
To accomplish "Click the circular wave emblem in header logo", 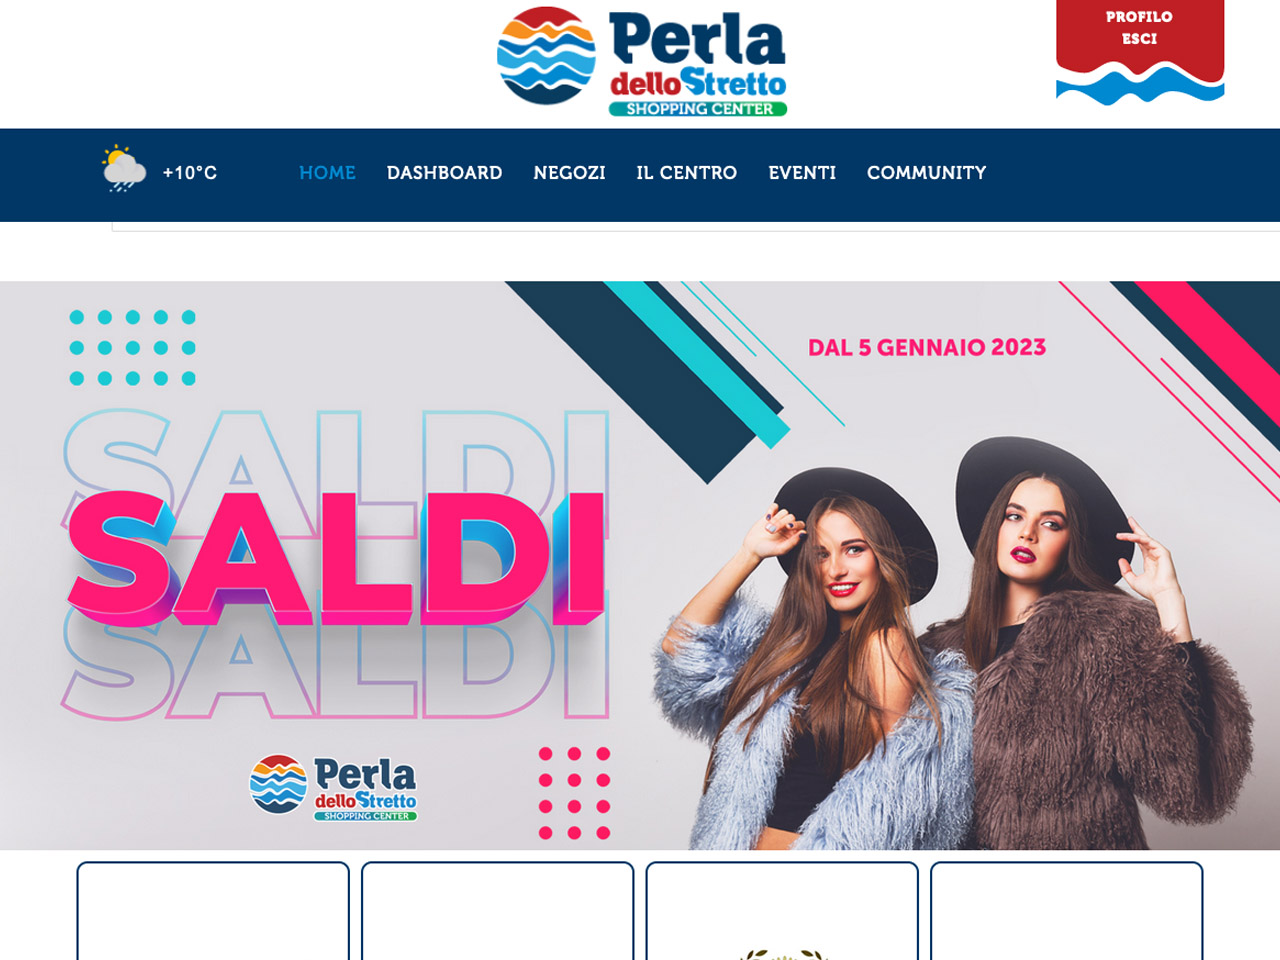I will click(x=546, y=56).
